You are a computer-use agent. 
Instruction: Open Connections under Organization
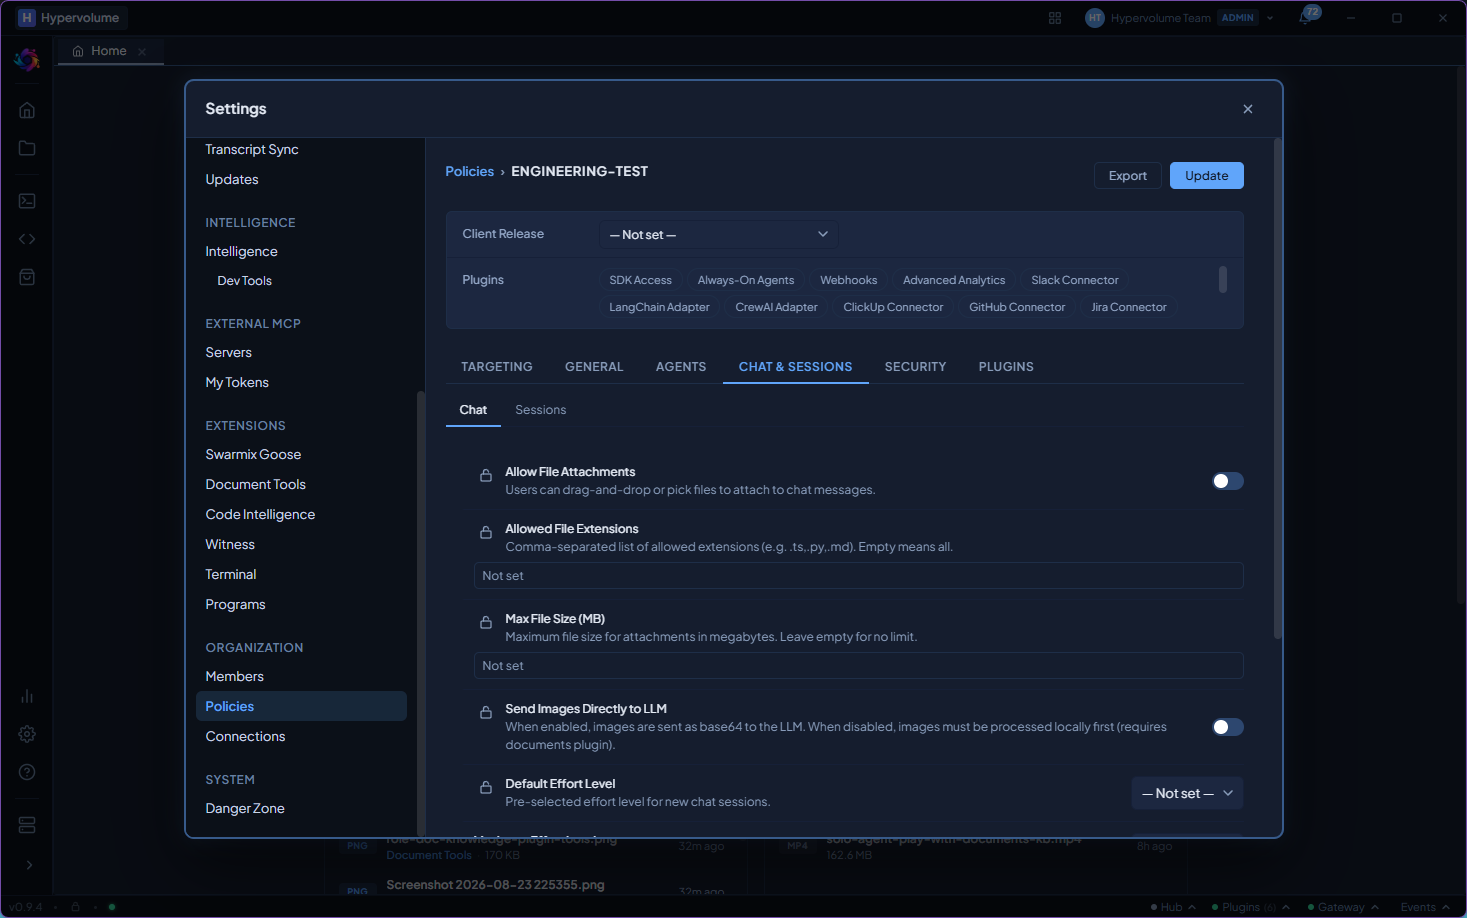pyautogui.click(x=246, y=736)
